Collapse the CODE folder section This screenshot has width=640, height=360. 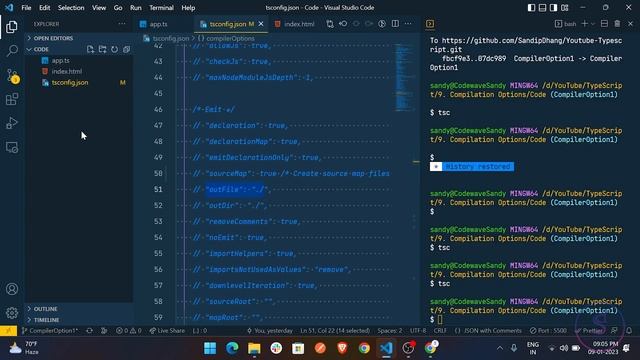[x=41, y=49]
